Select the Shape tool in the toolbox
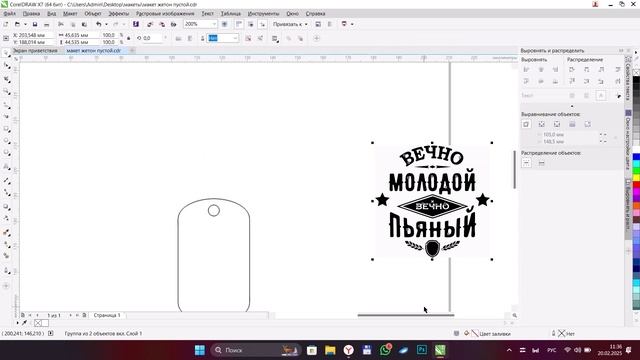This screenshot has width=640, height=360. [x=6, y=66]
